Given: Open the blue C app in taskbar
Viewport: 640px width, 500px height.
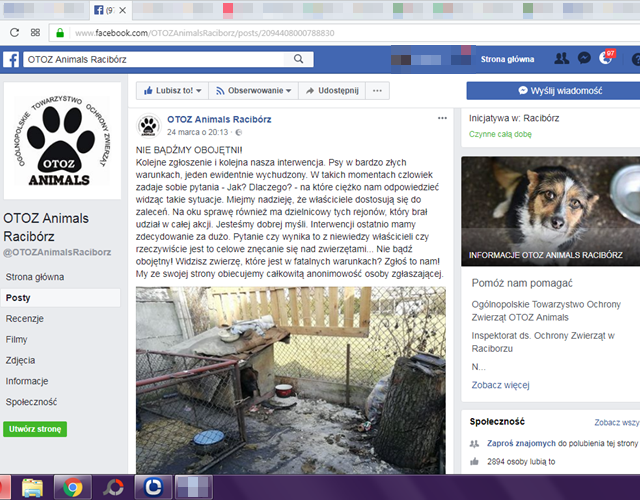Looking at the screenshot, I should coord(153,487).
